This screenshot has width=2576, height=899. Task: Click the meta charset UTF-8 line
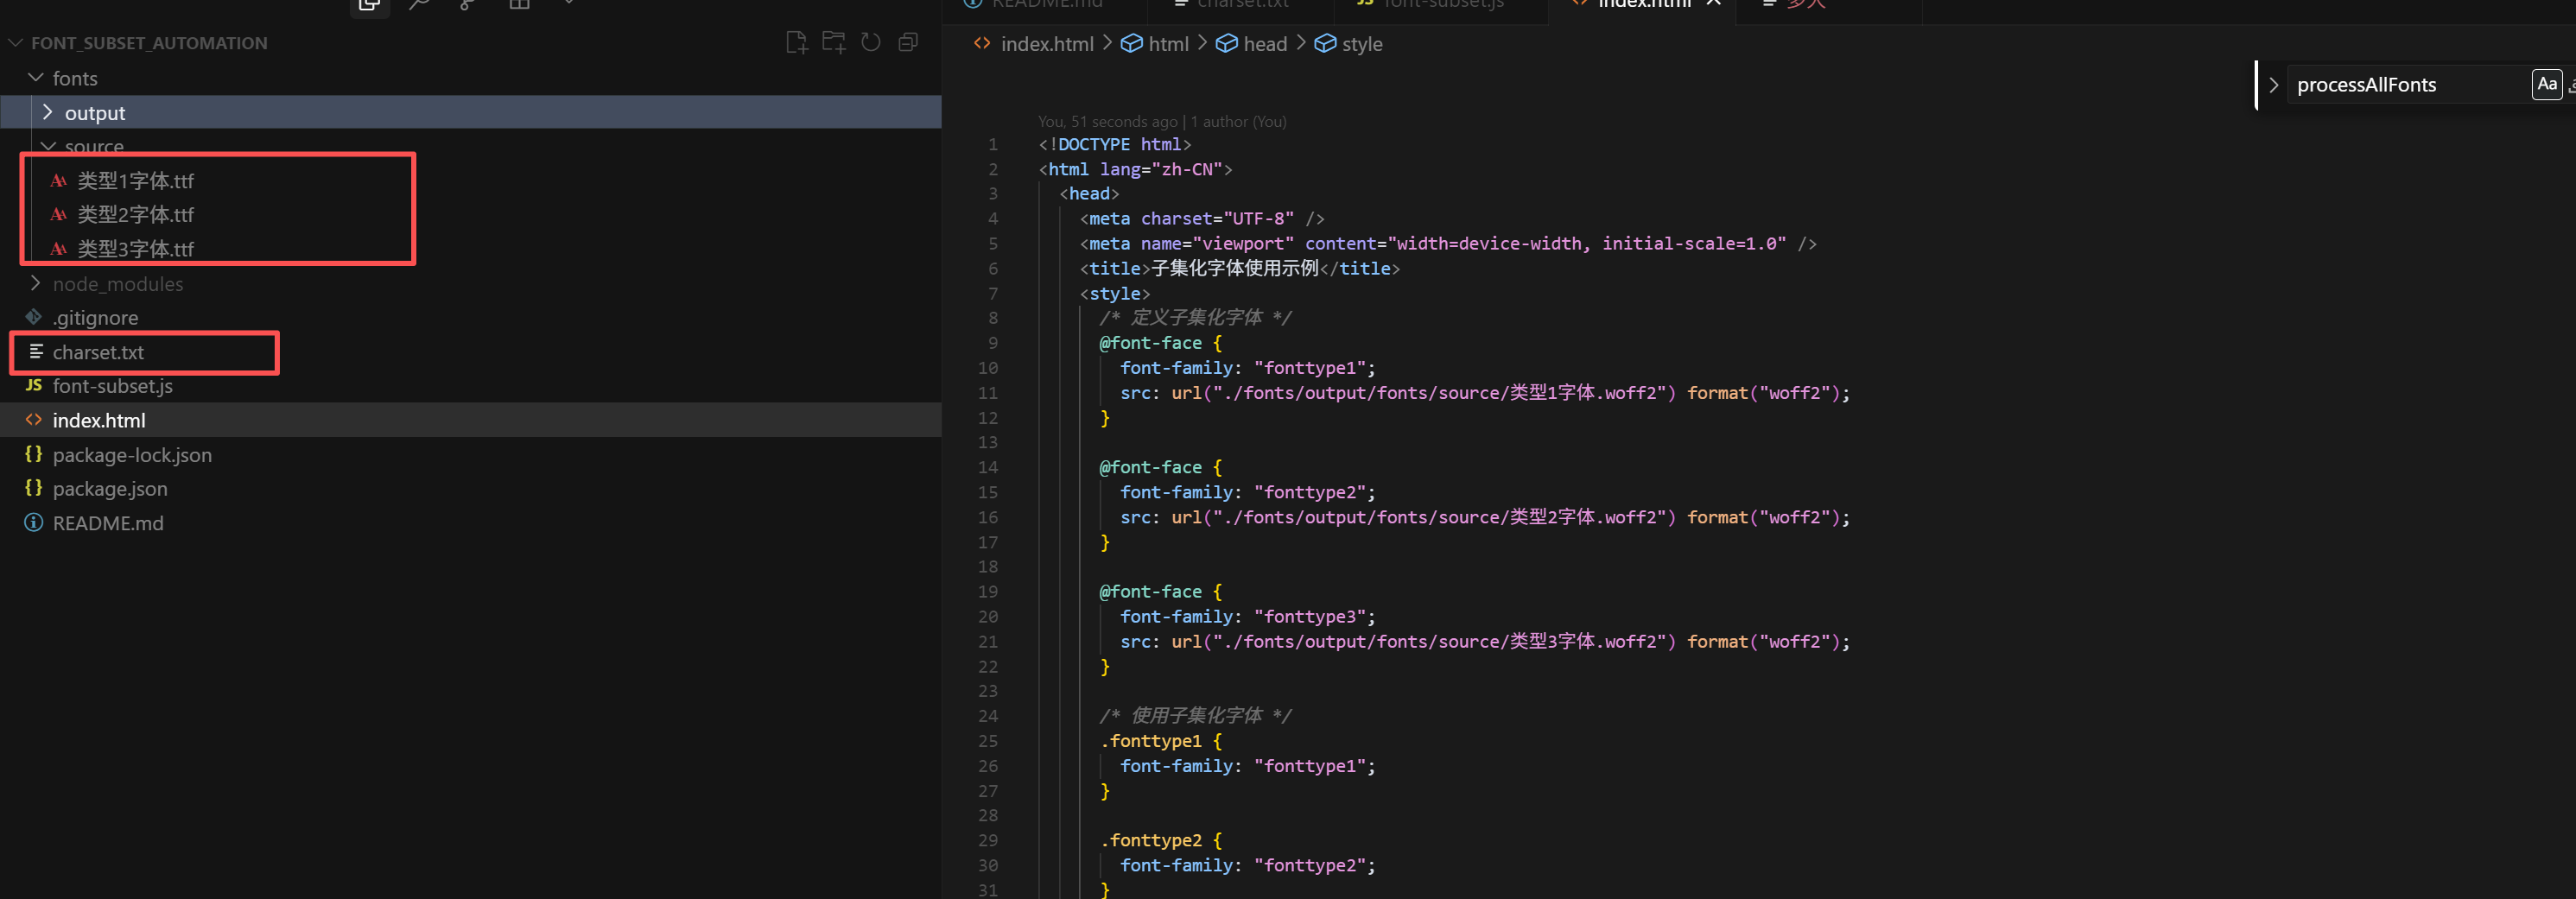point(1202,219)
